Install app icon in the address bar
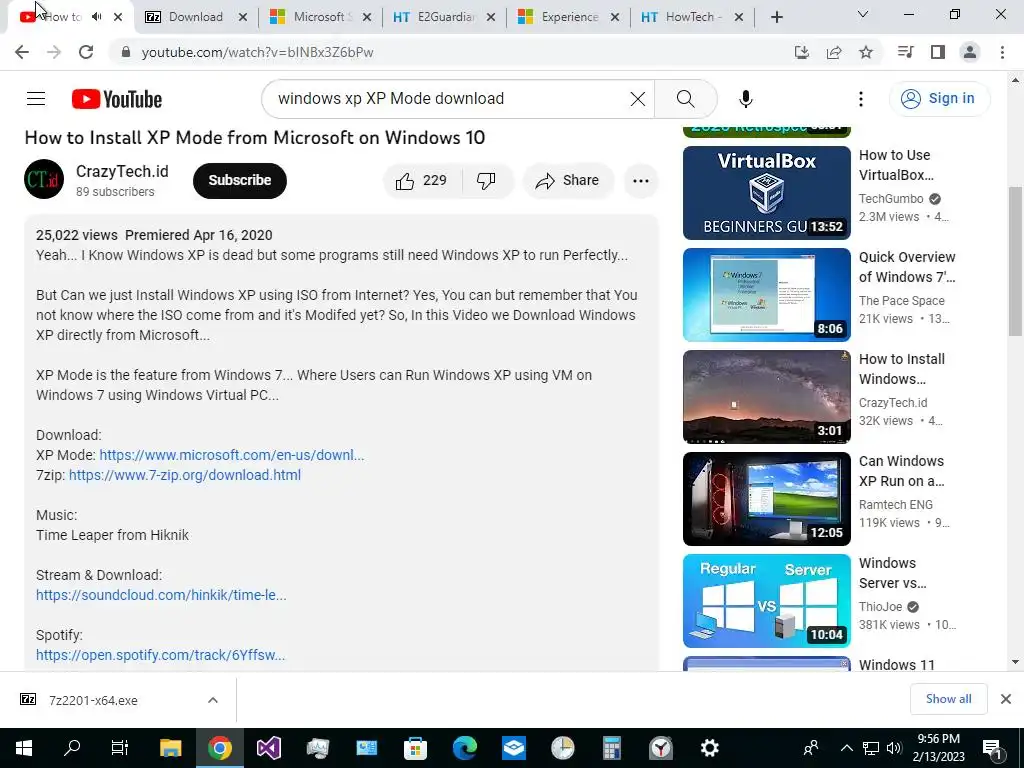1024x768 pixels. tap(802, 52)
